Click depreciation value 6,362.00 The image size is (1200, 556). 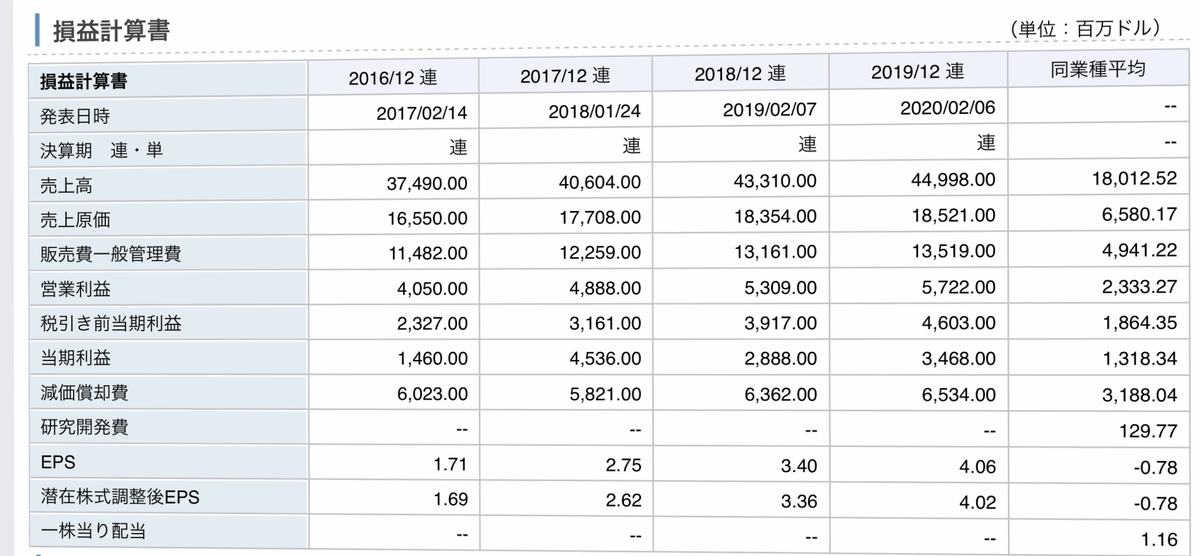(780, 395)
